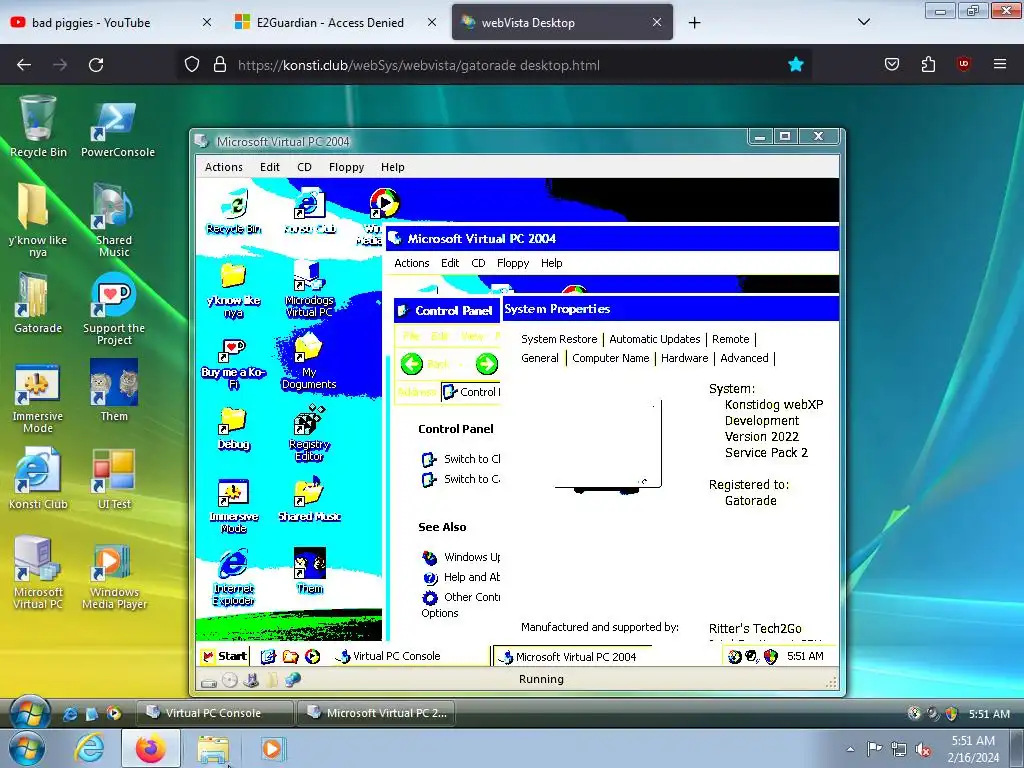Switch to the General tab

tap(540, 358)
